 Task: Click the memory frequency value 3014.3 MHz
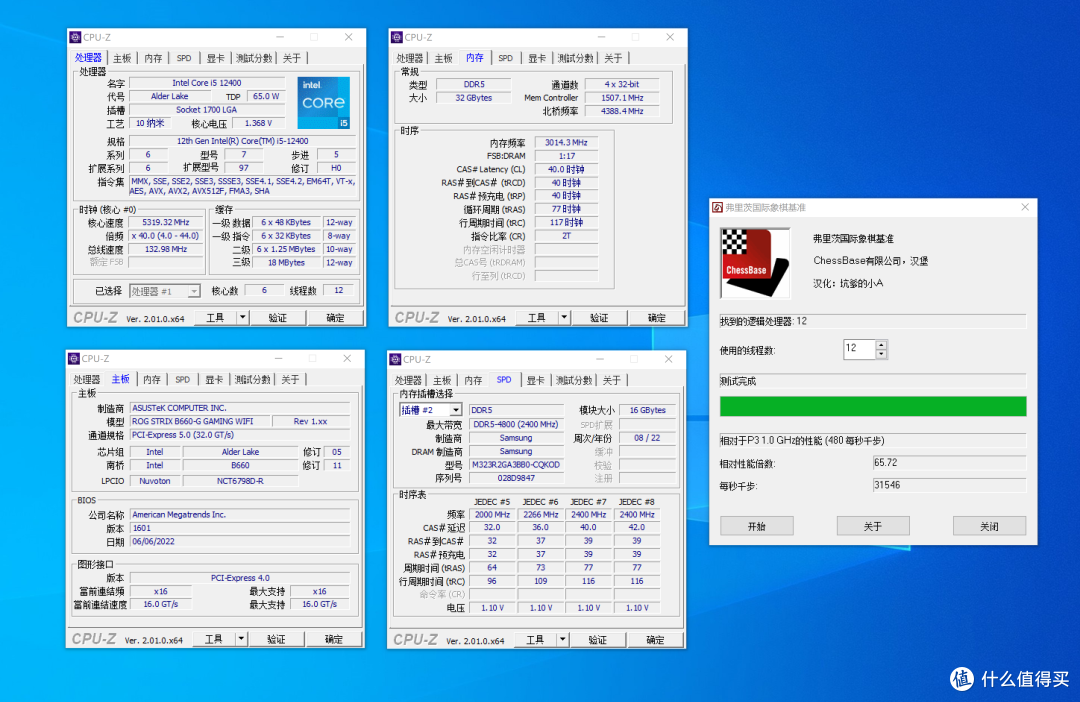[x=566, y=143]
